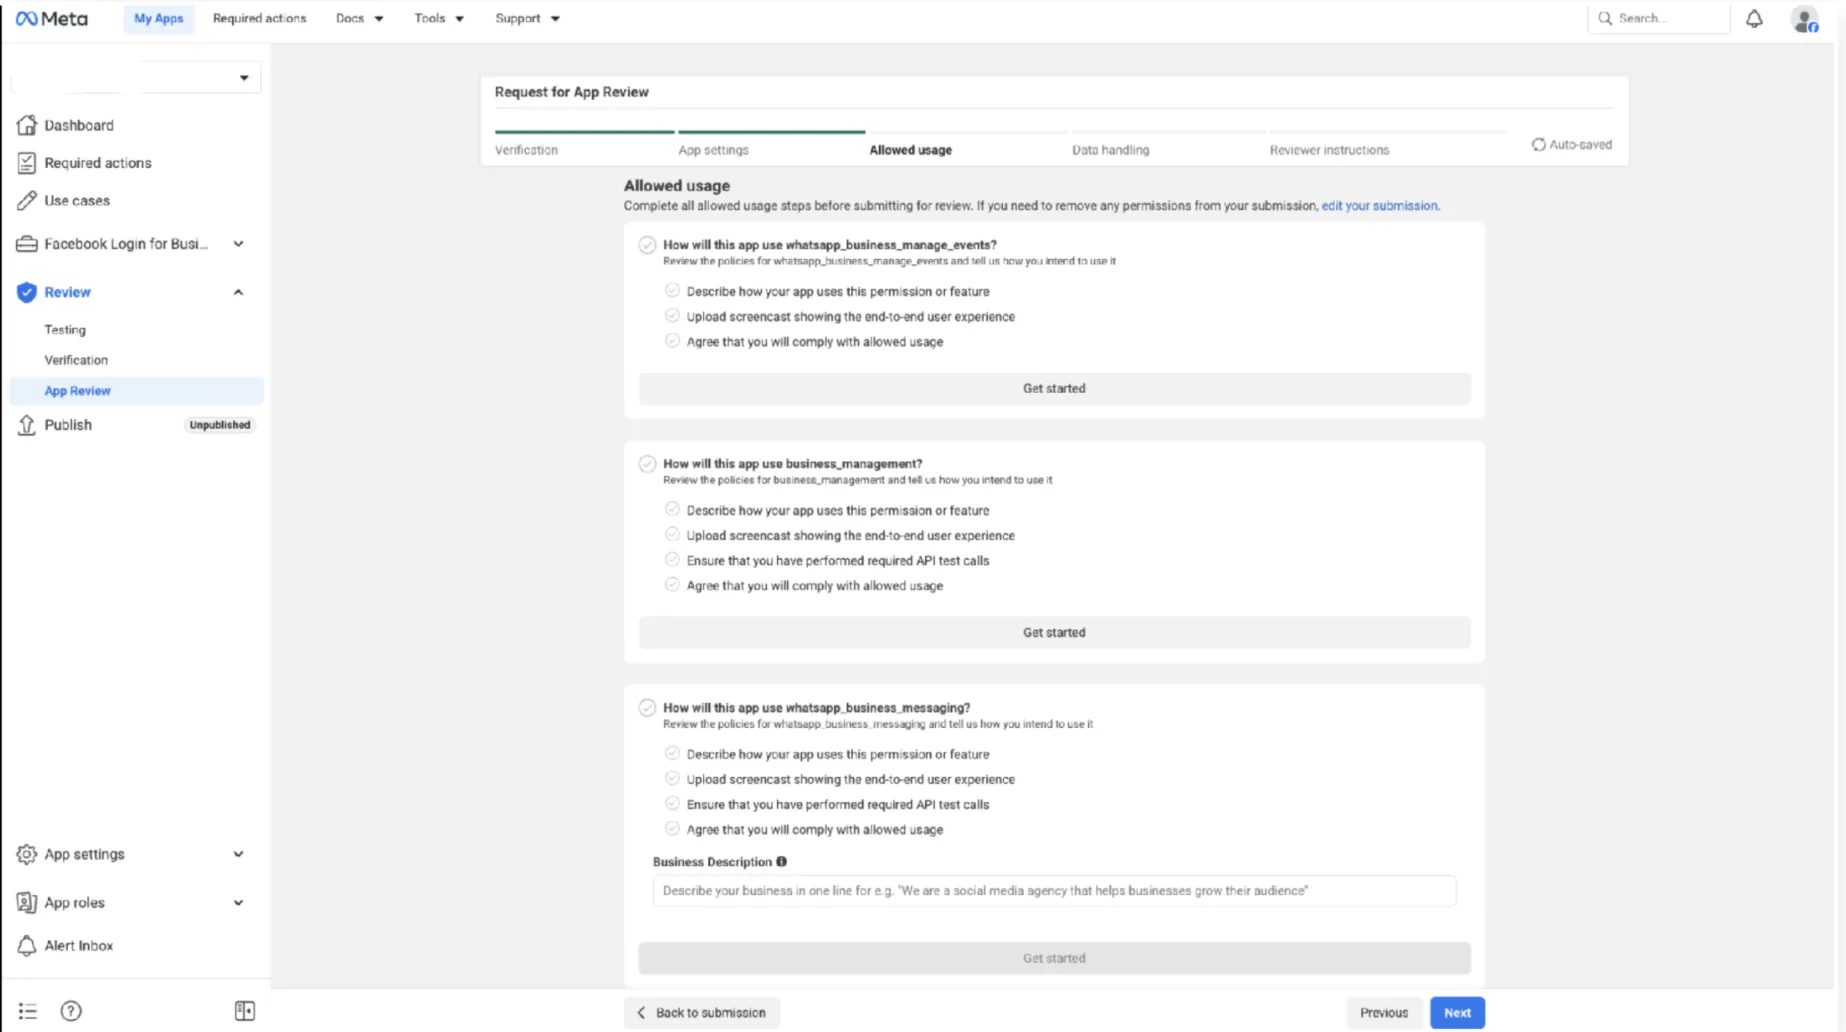
Task: Toggle whatsapp_business_messaging section check circle
Action: click(647, 708)
